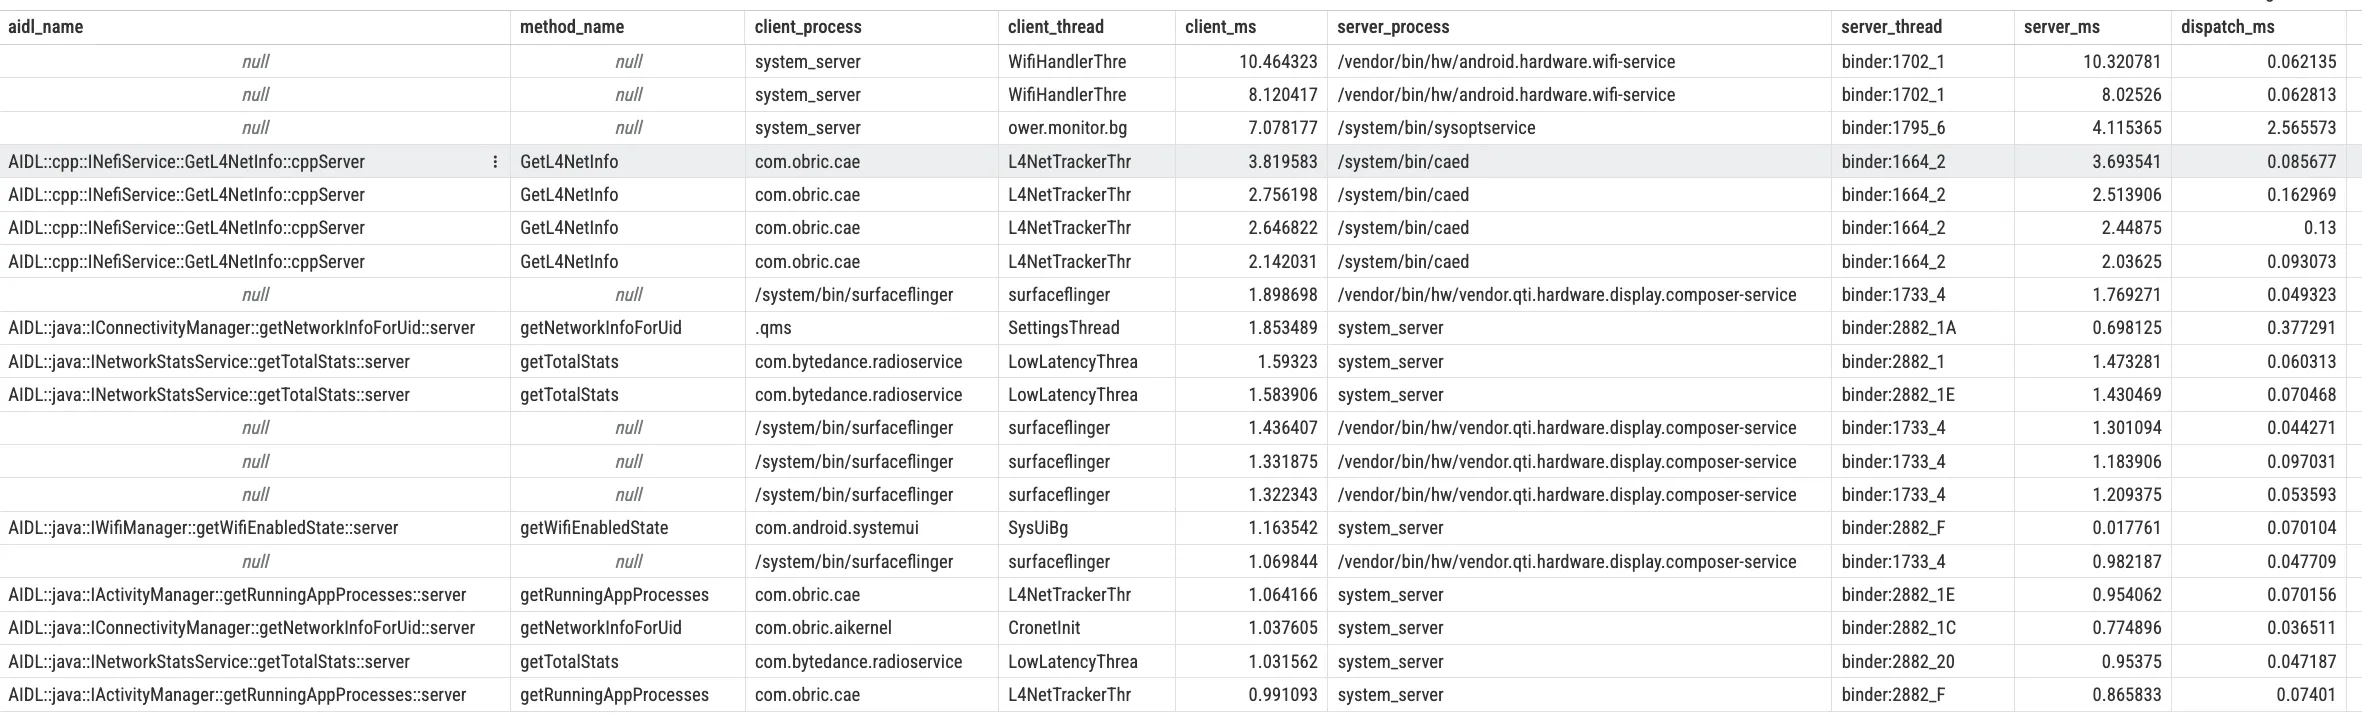Click the com.android.systemui client process cell
Image resolution: width=2362 pixels, height=726 pixels.
[x=836, y=528]
